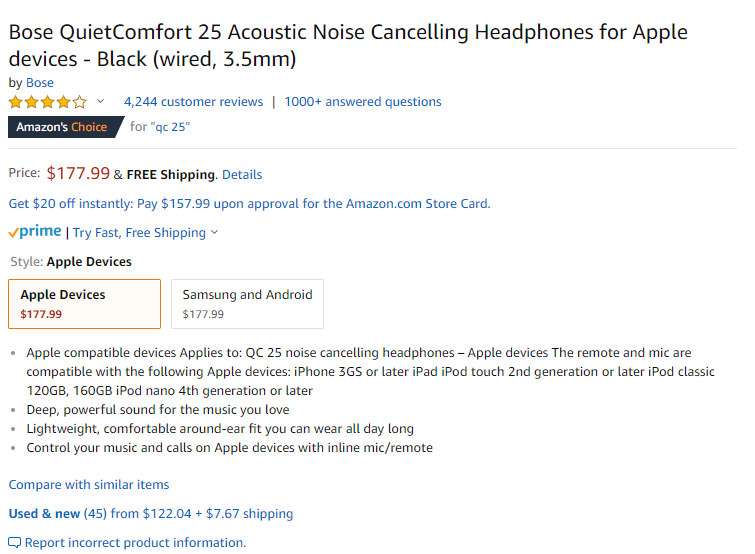Expand Try Fast, Free Shipping dropdown

145,233
